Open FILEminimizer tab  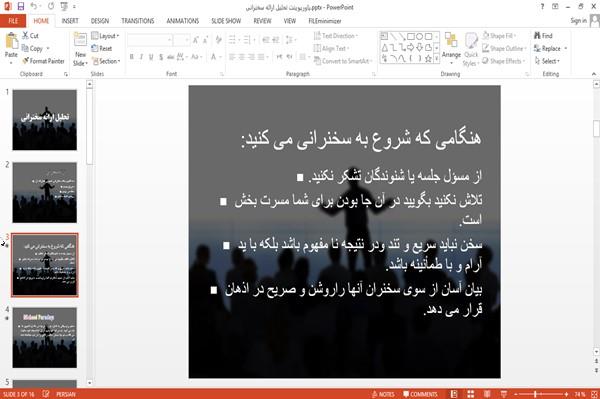pos(325,21)
